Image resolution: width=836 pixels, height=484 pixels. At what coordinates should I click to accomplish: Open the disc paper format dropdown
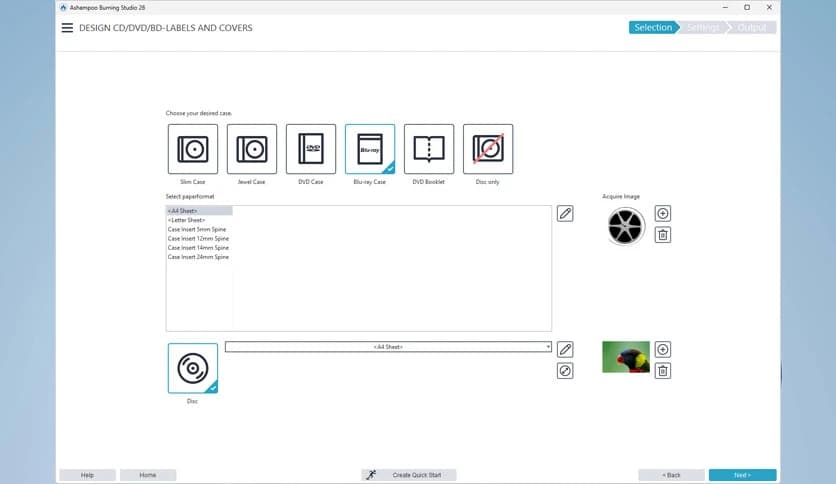click(x=388, y=347)
